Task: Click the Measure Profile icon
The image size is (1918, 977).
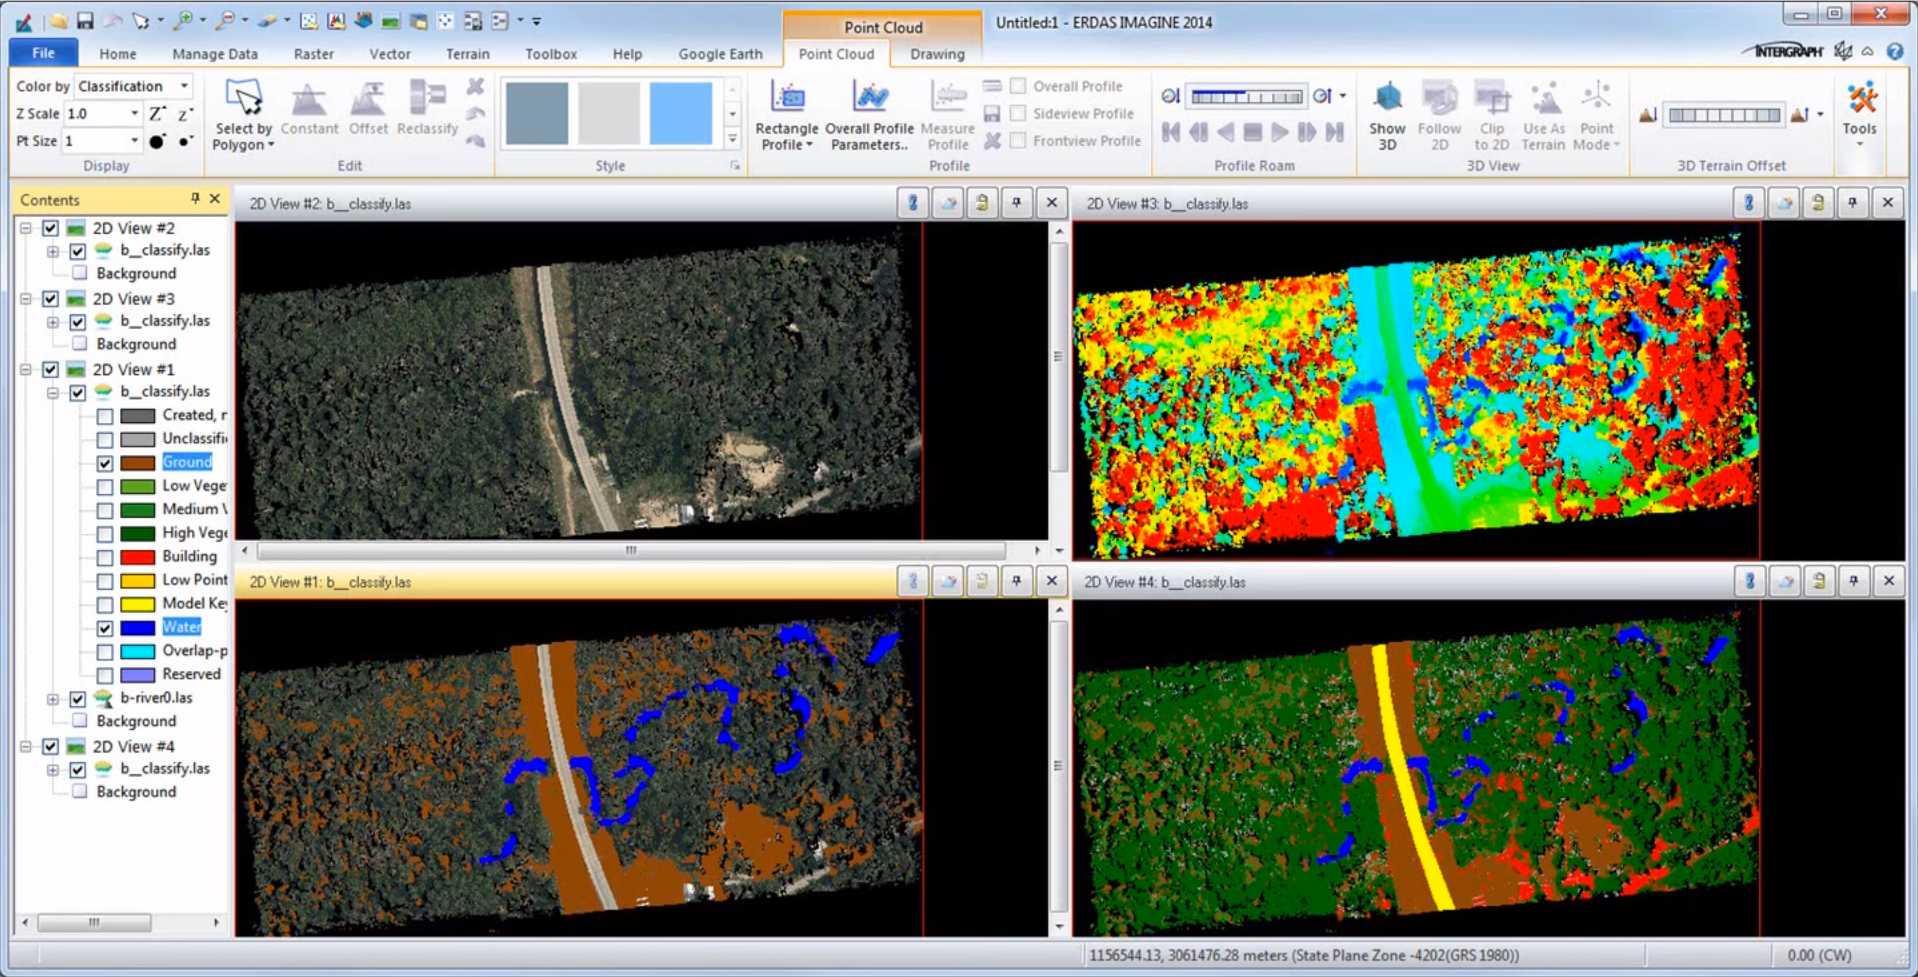Action: (x=947, y=115)
